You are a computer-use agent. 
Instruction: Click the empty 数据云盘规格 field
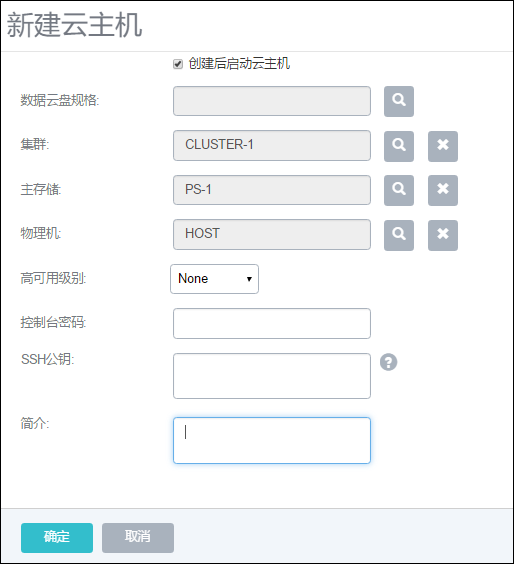tap(272, 101)
